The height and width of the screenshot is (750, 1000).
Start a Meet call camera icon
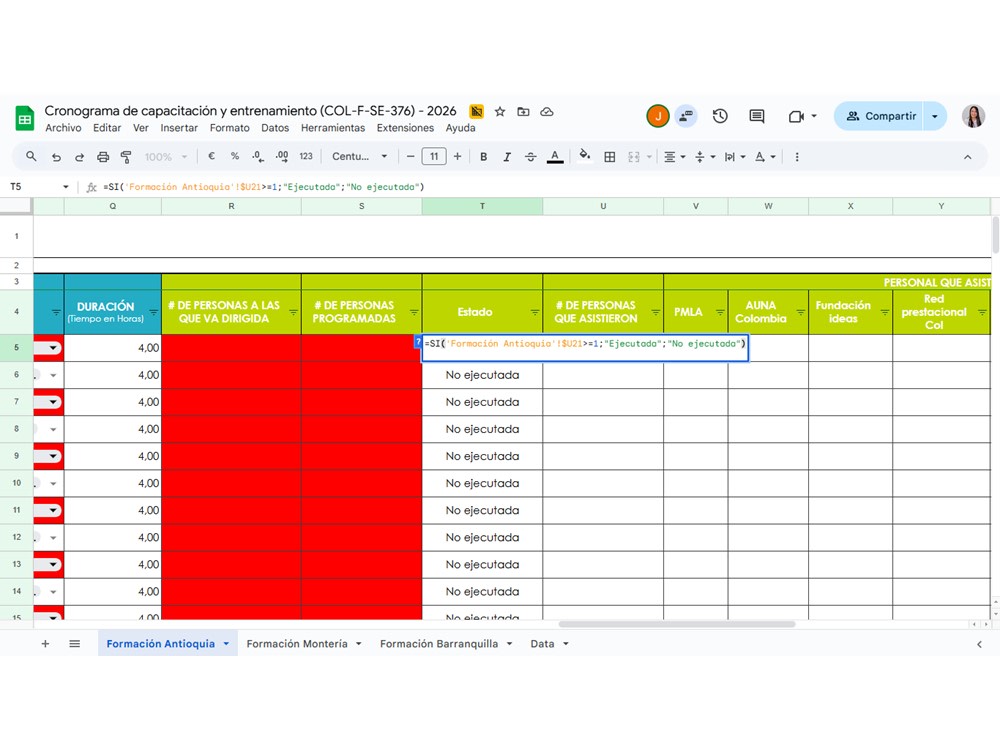tap(796, 116)
